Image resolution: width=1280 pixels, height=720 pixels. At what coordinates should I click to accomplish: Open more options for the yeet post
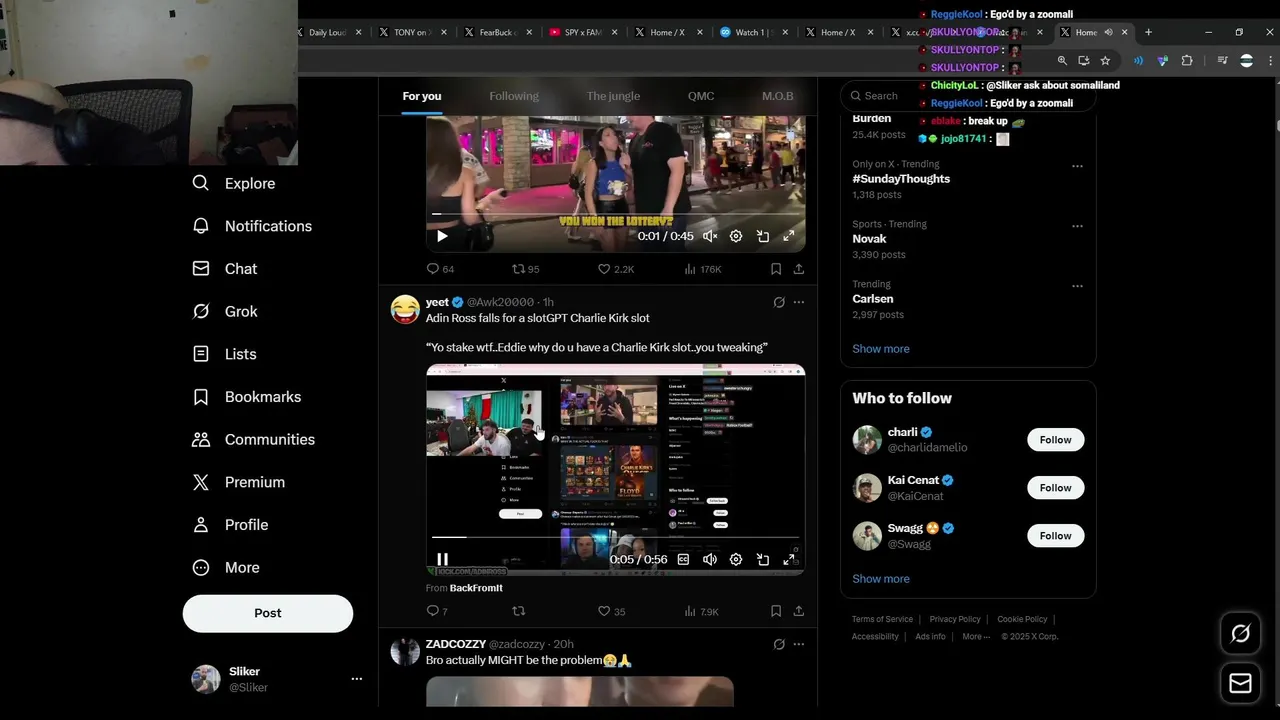tap(799, 302)
